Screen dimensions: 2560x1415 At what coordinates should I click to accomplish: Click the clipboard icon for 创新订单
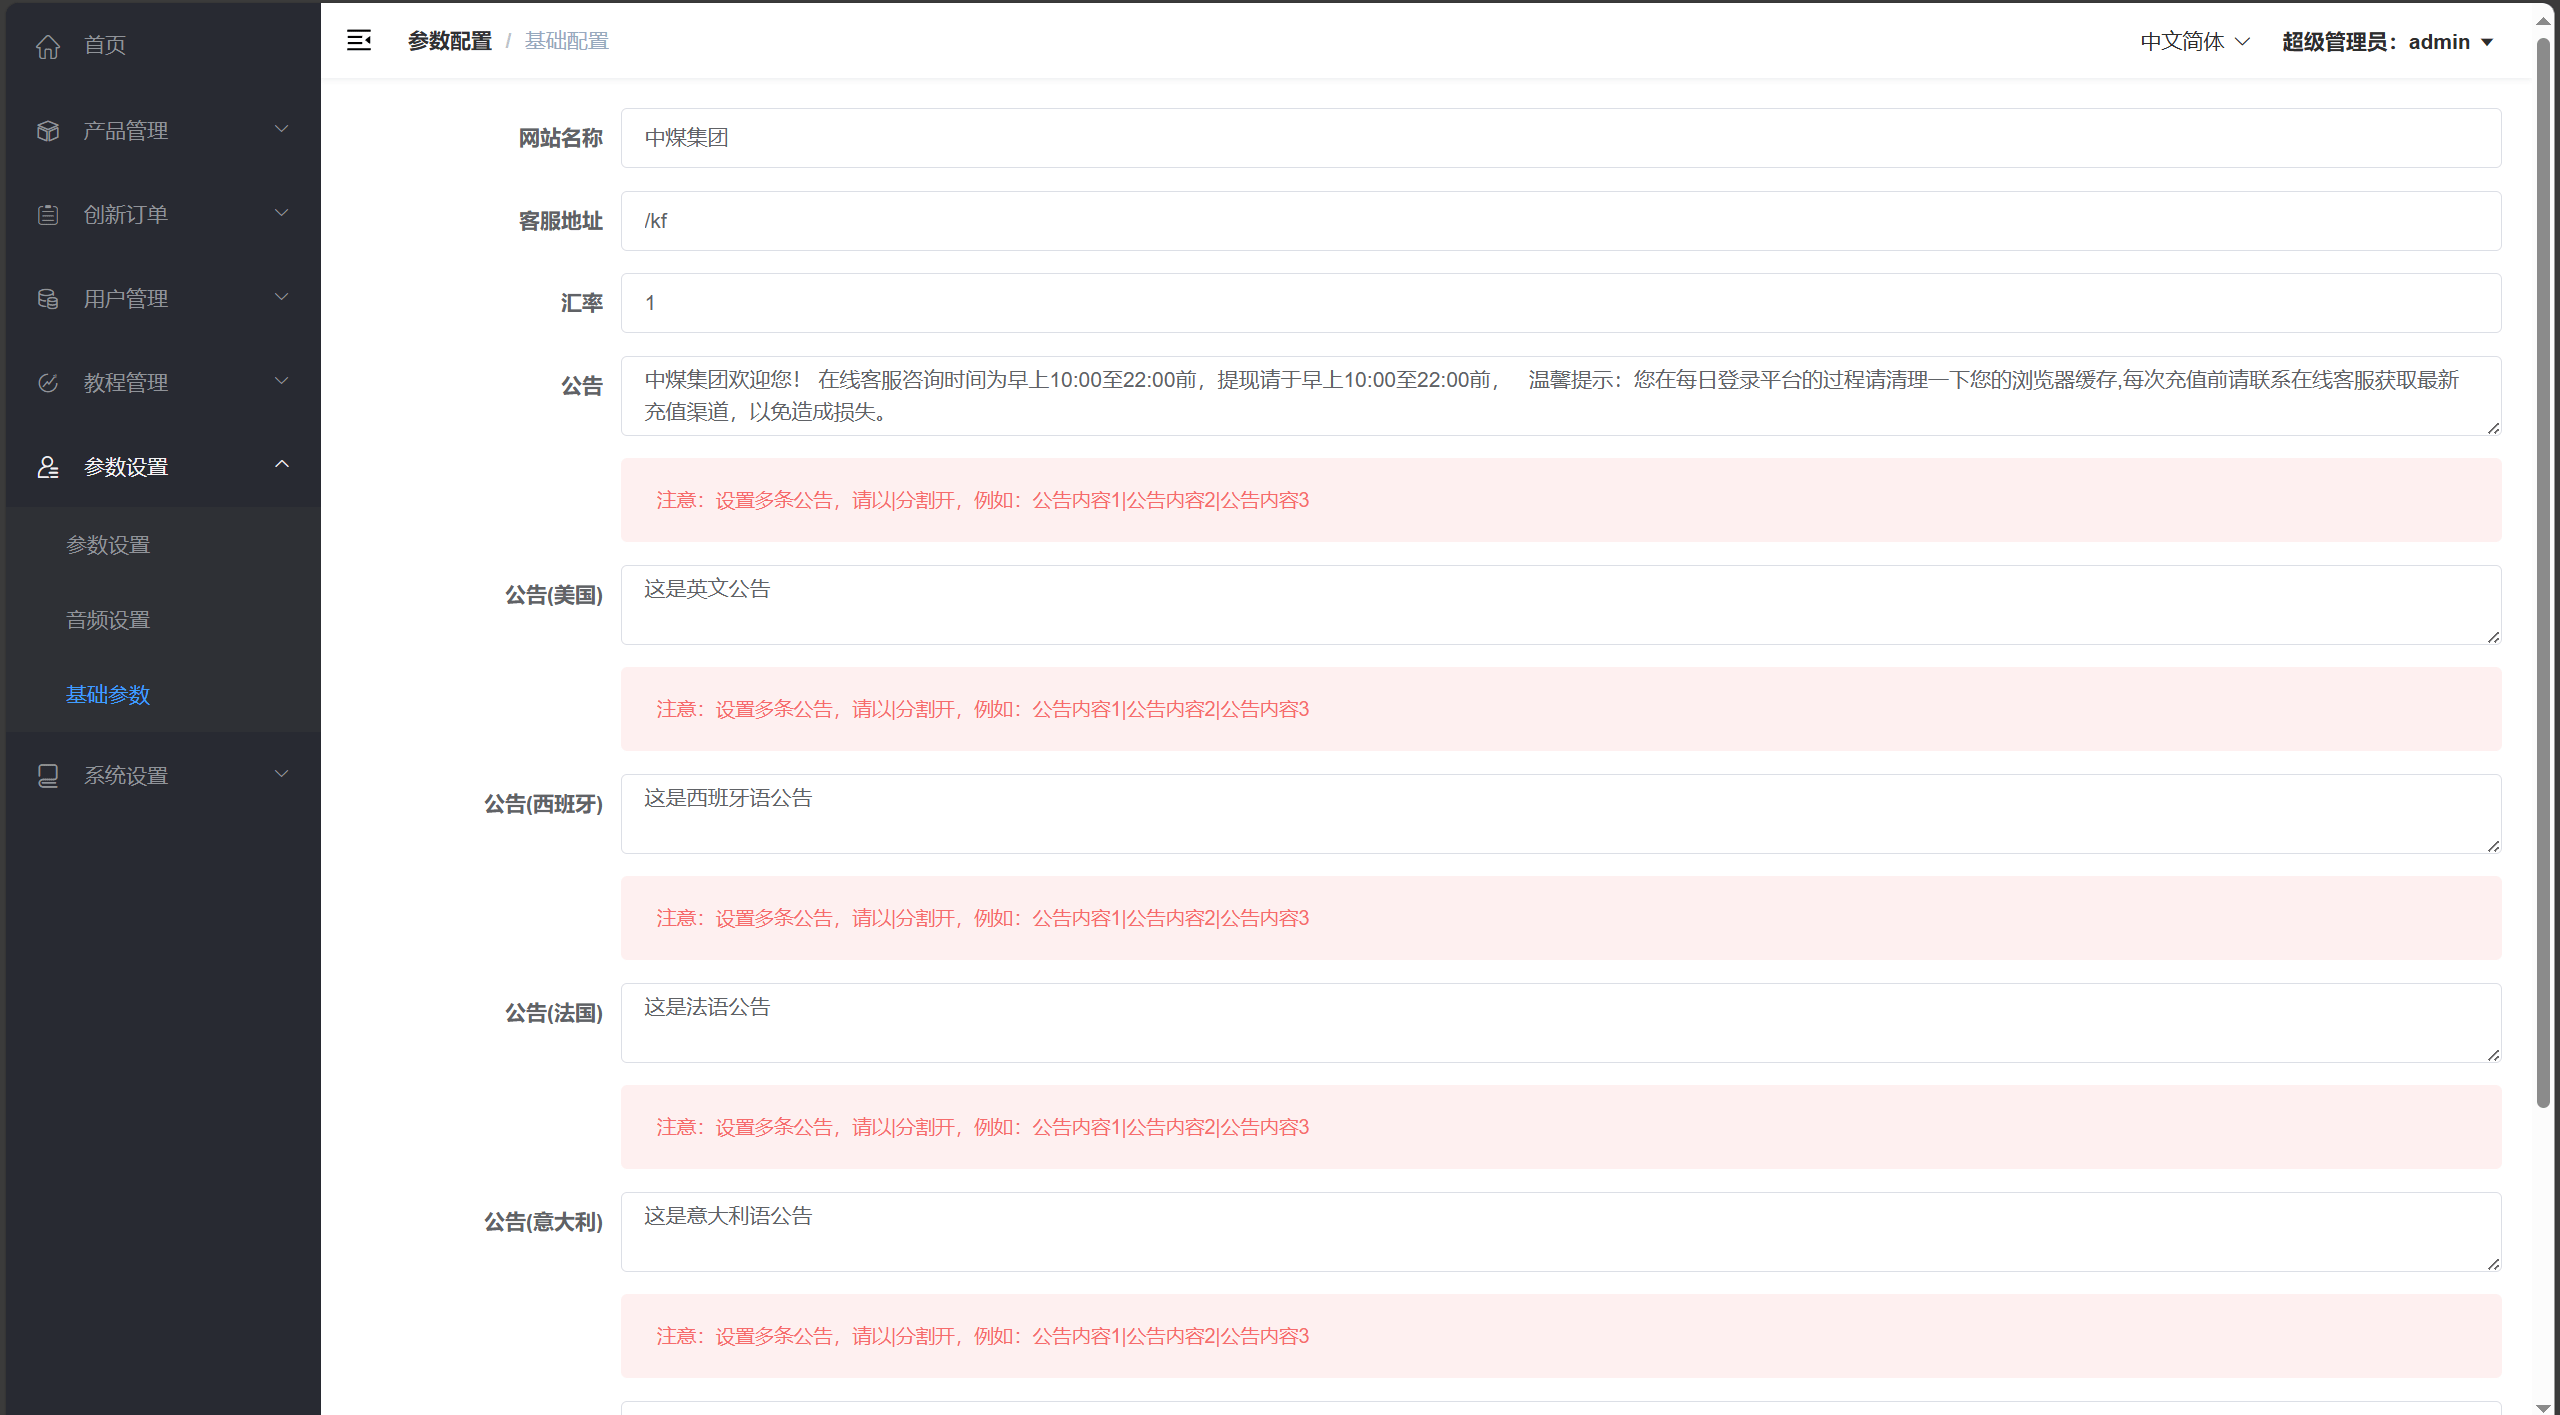pos(48,215)
